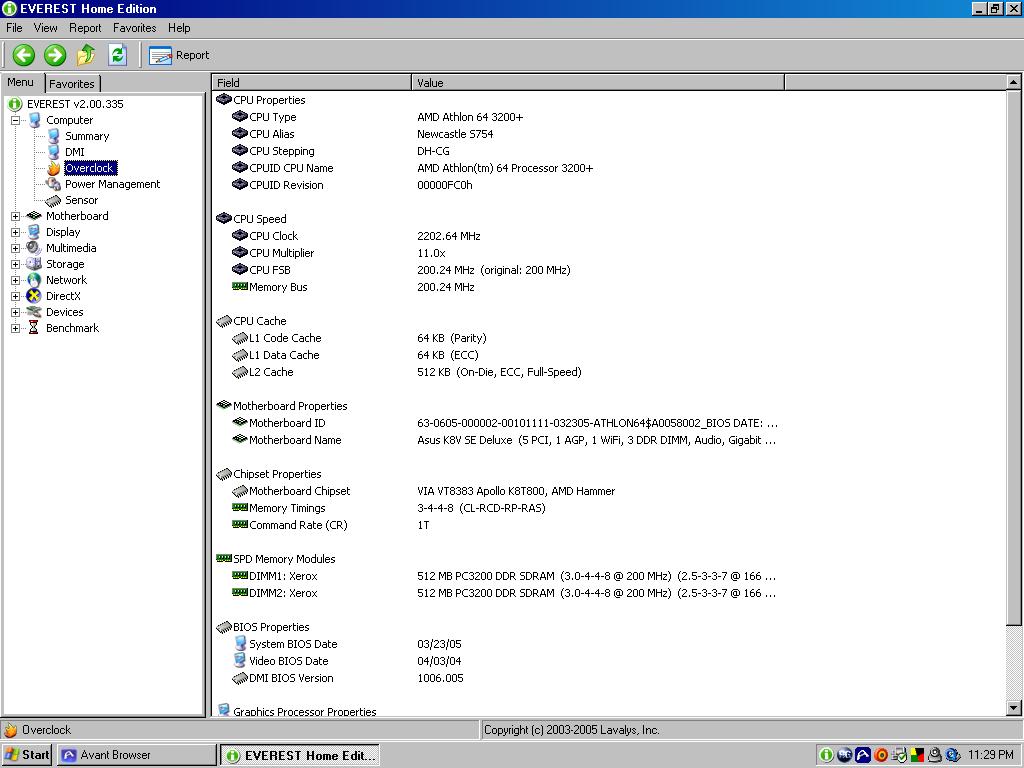Viewport: 1024px width, 768px height.
Task: Collapse the Computer tree node
Action: (16, 120)
